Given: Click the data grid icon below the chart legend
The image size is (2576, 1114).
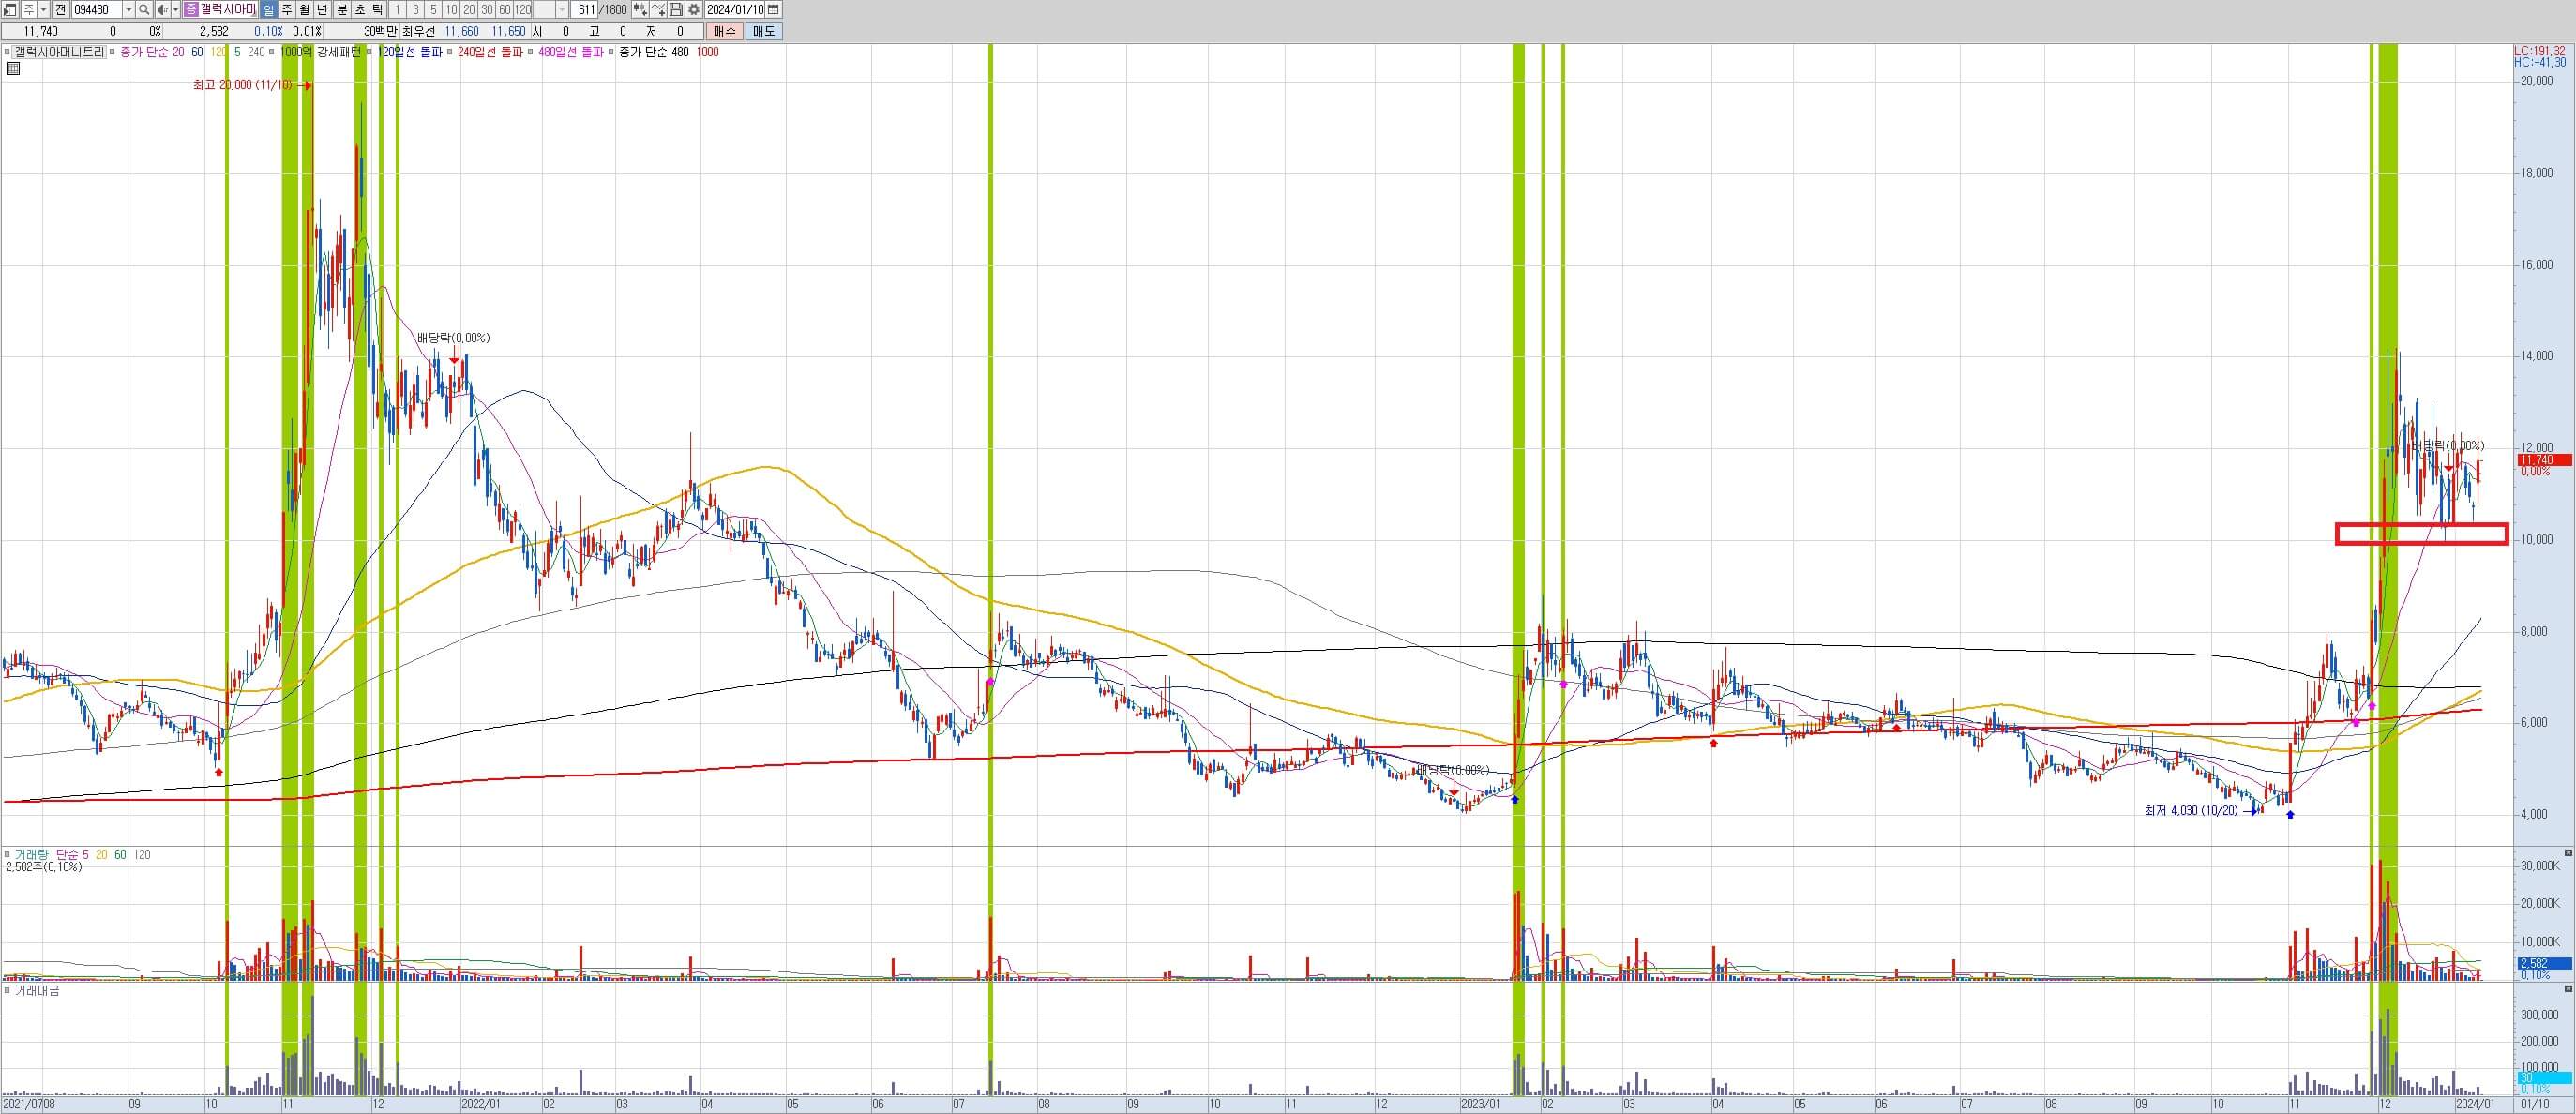Looking at the screenshot, I should tap(12, 68).
